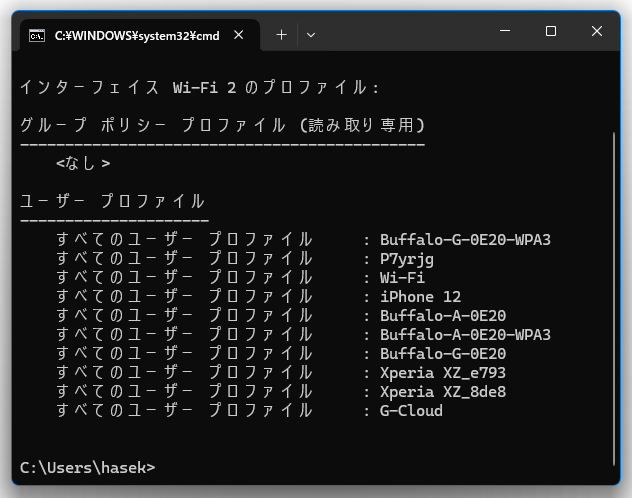Open a new terminal tab

(281, 35)
